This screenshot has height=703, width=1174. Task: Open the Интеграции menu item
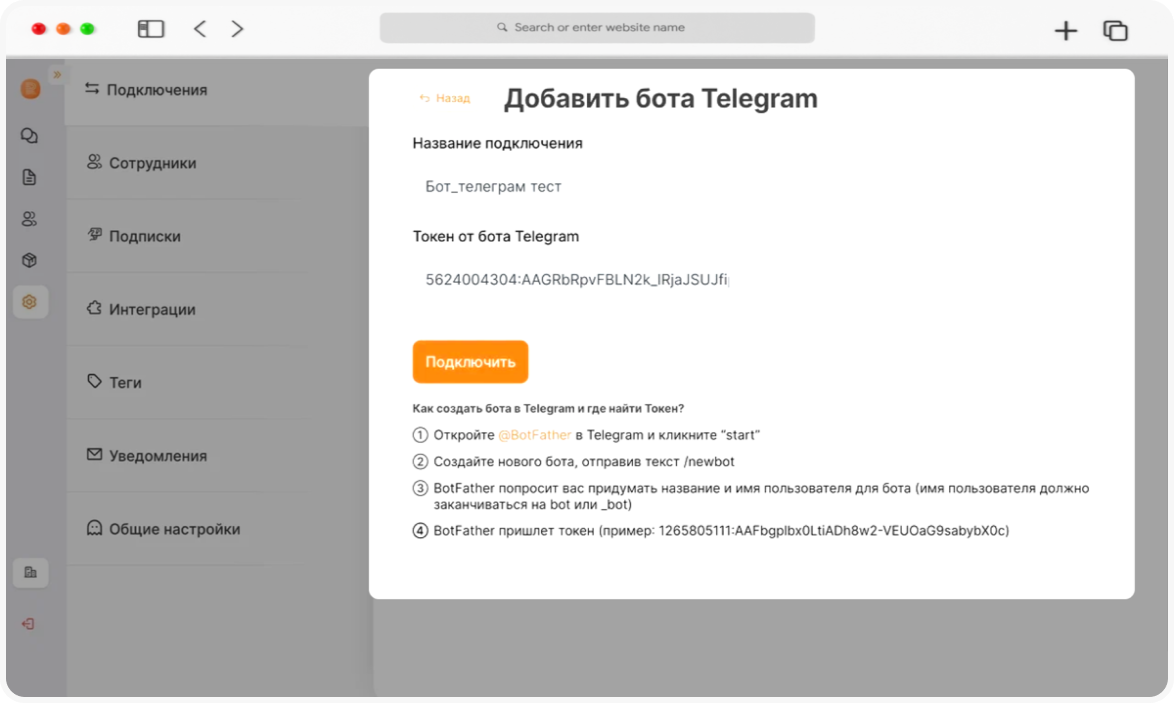coord(216,309)
